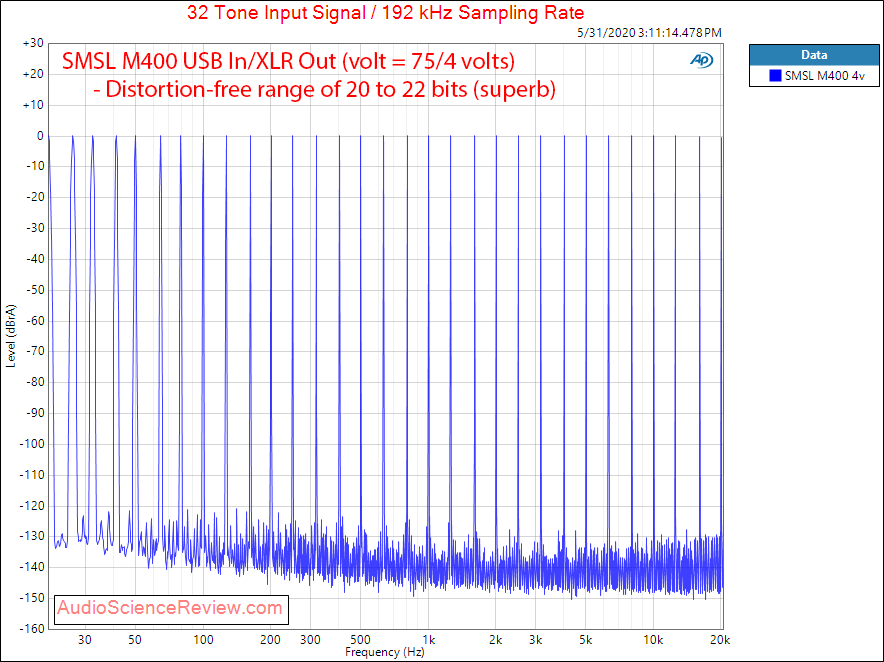The width and height of the screenshot is (884, 662).
Task: Click the "5k" frequency axis tick label
Action: pos(586,640)
